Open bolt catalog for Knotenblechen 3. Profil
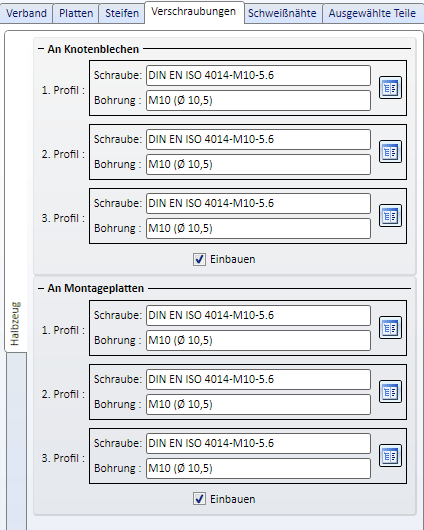The image size is (424, 530). point(390,216)
